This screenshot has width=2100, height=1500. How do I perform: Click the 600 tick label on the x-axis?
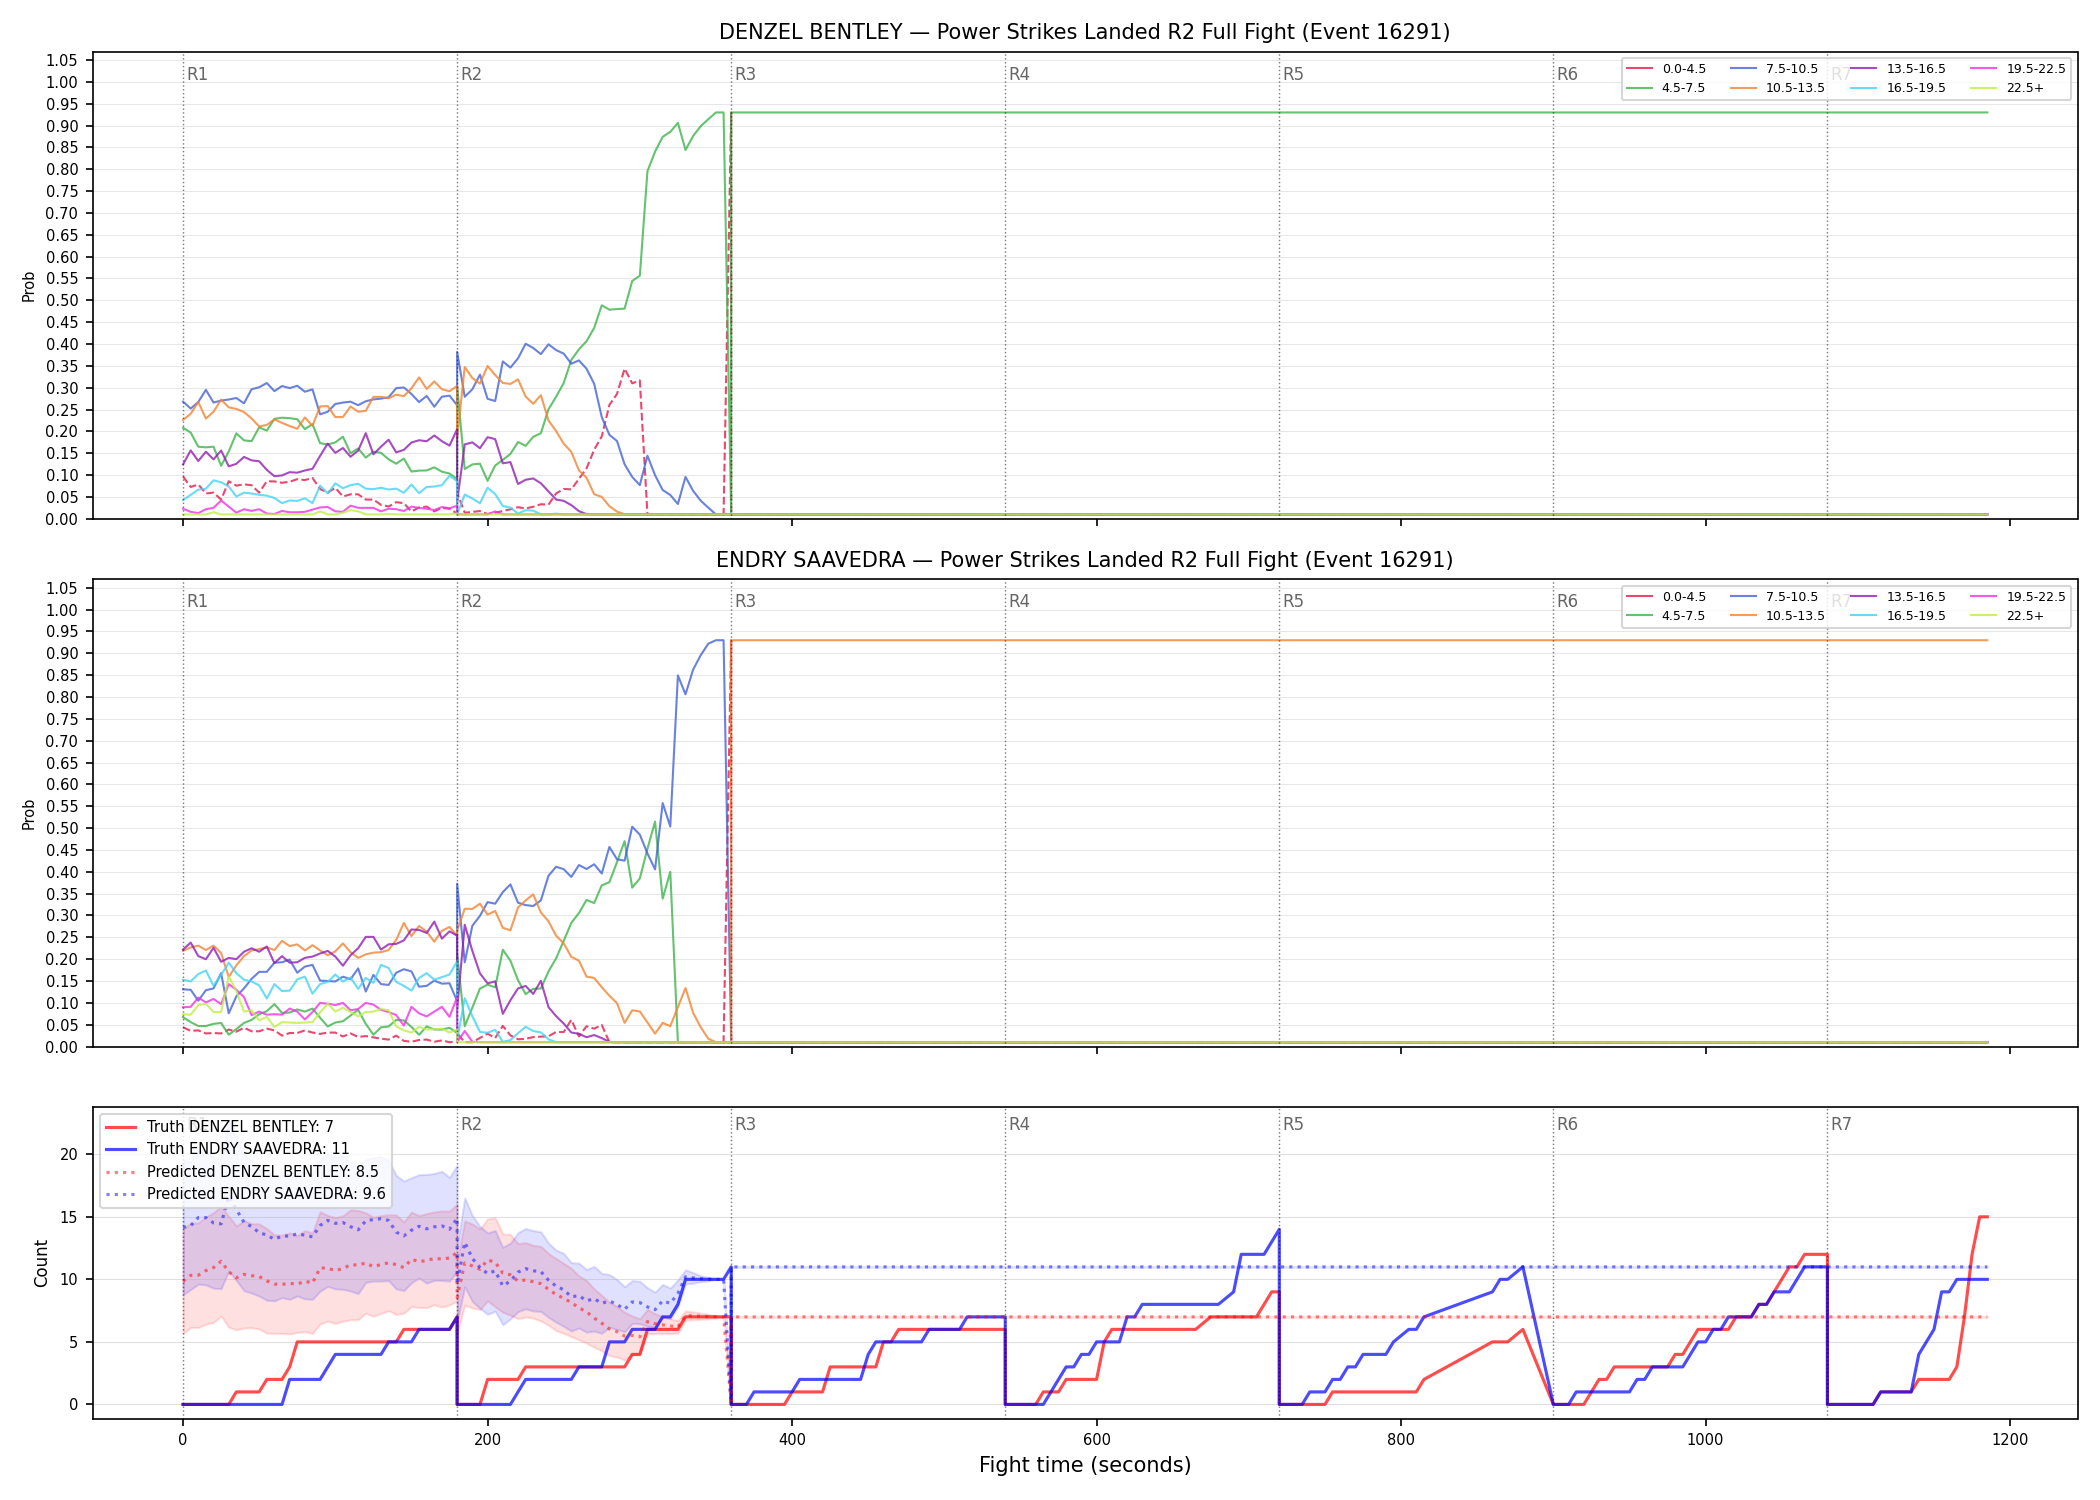coord(1097,1440)
